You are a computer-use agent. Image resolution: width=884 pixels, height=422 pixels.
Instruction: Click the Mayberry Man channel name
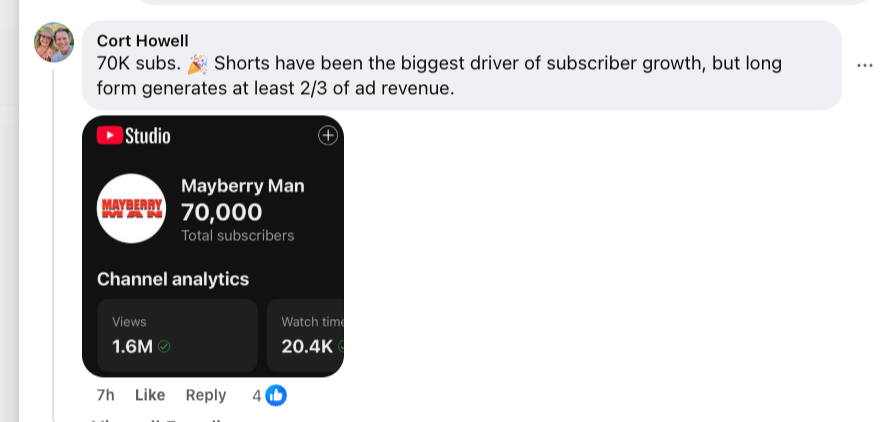(x=242, y=186)
